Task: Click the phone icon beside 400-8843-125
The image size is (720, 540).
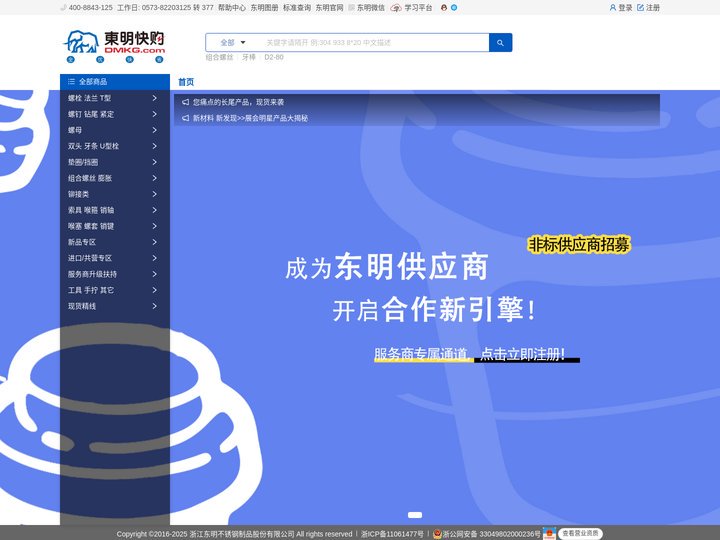Action: coord(63,8)
